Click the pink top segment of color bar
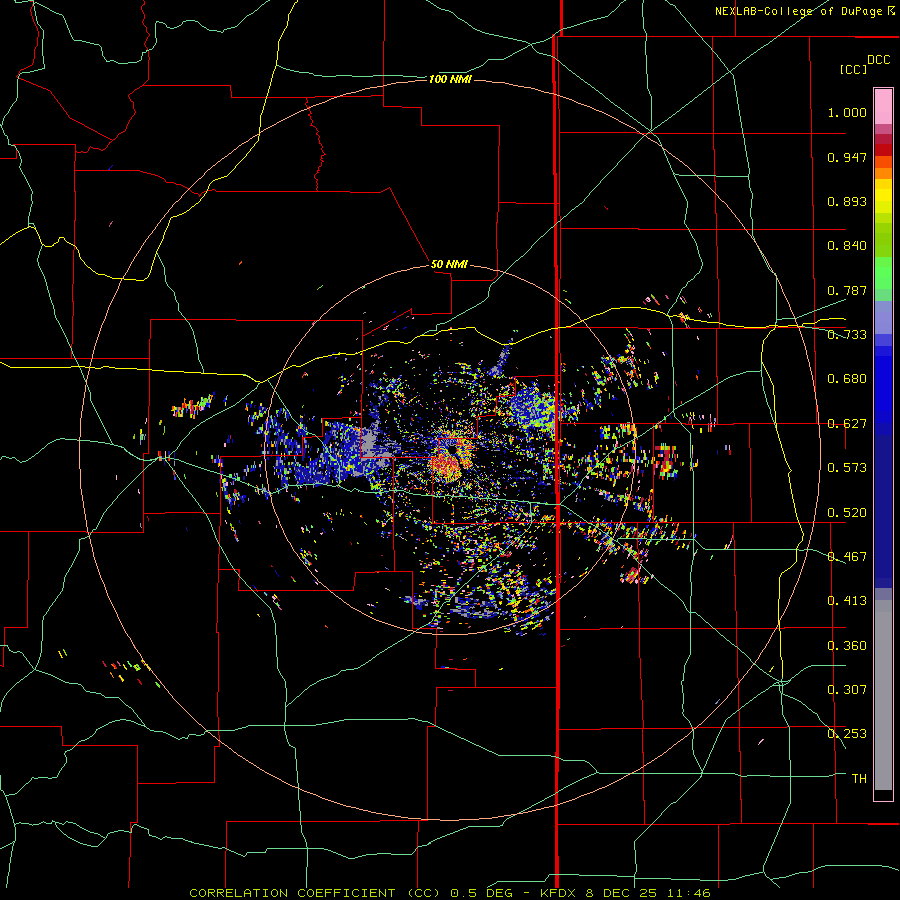 883,106
